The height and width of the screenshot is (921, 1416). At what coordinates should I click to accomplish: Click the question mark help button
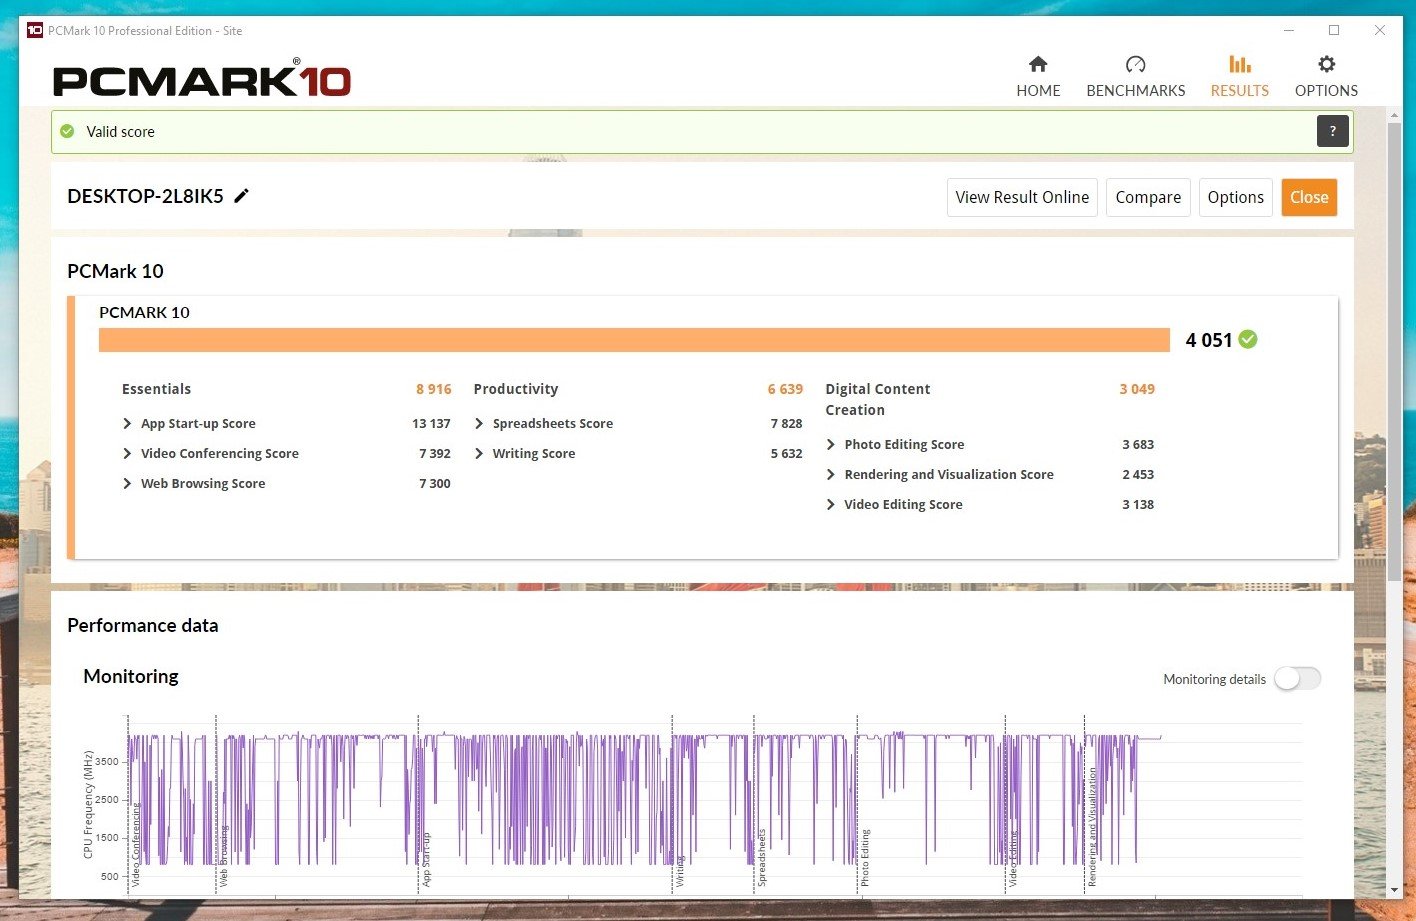click(x=1333, y=131)
